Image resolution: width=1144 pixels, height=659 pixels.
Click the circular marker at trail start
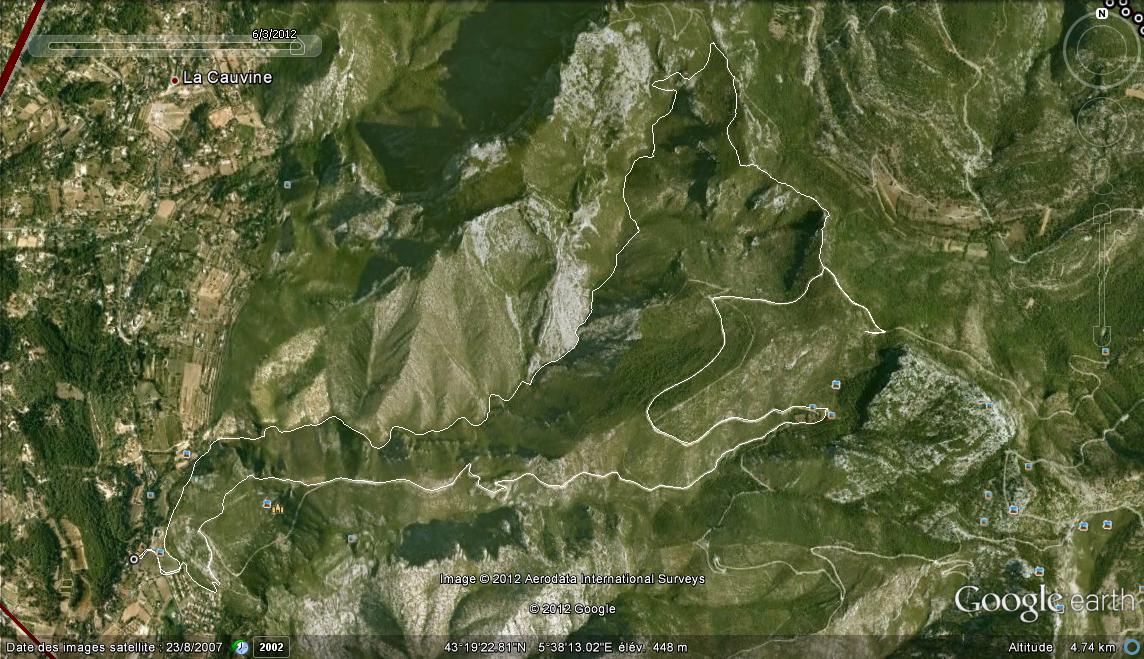[134, 559]
